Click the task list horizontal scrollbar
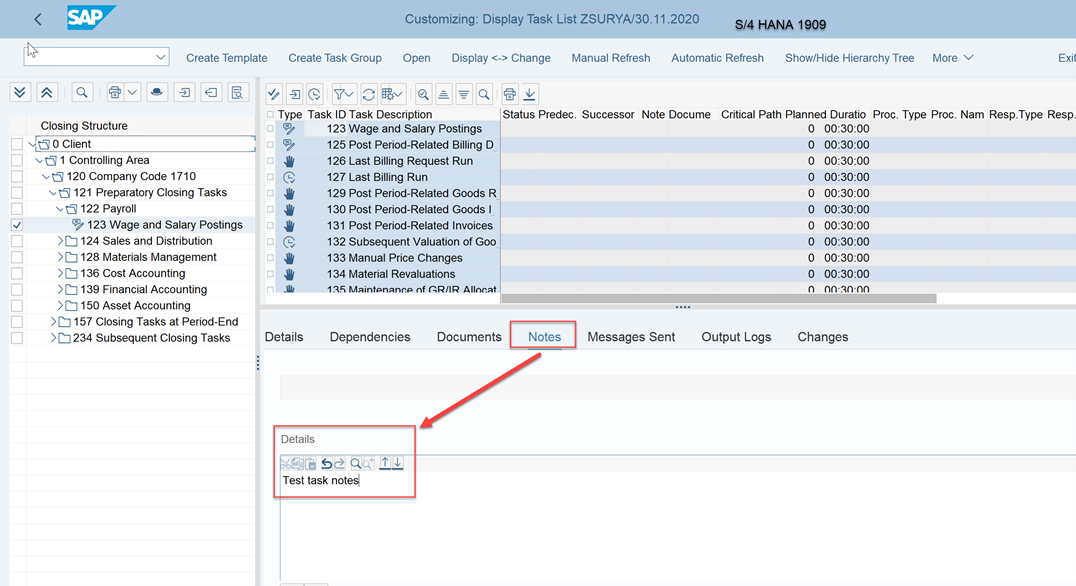Viewport: 1076px width, 586px height. point(718,298)
